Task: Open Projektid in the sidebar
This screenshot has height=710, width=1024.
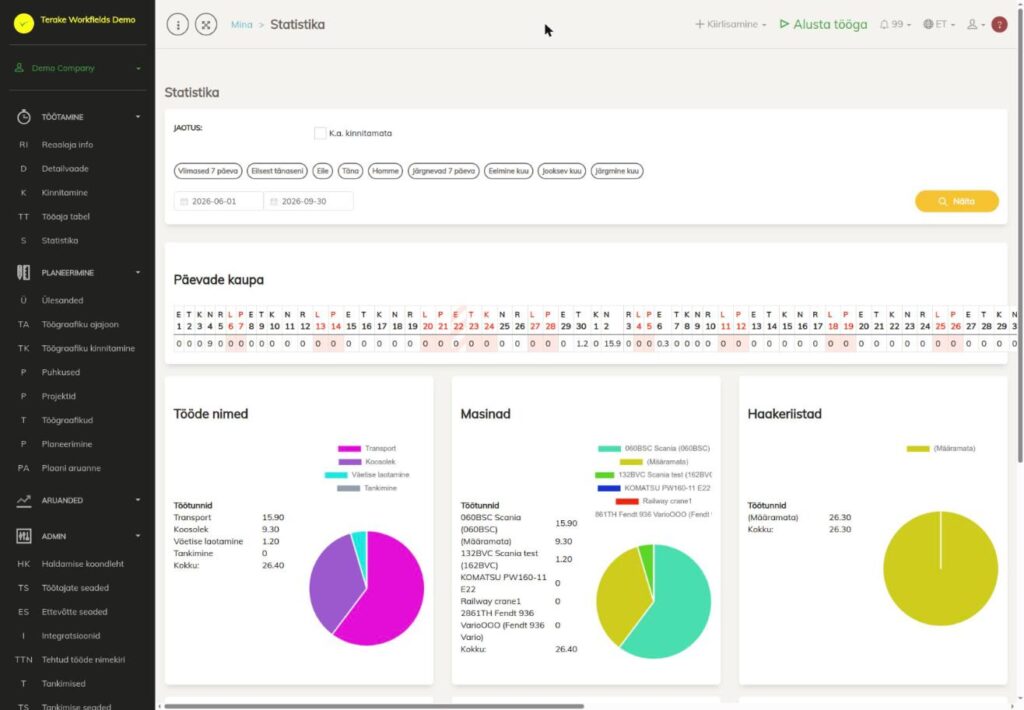Action: [x=59, y=396]
